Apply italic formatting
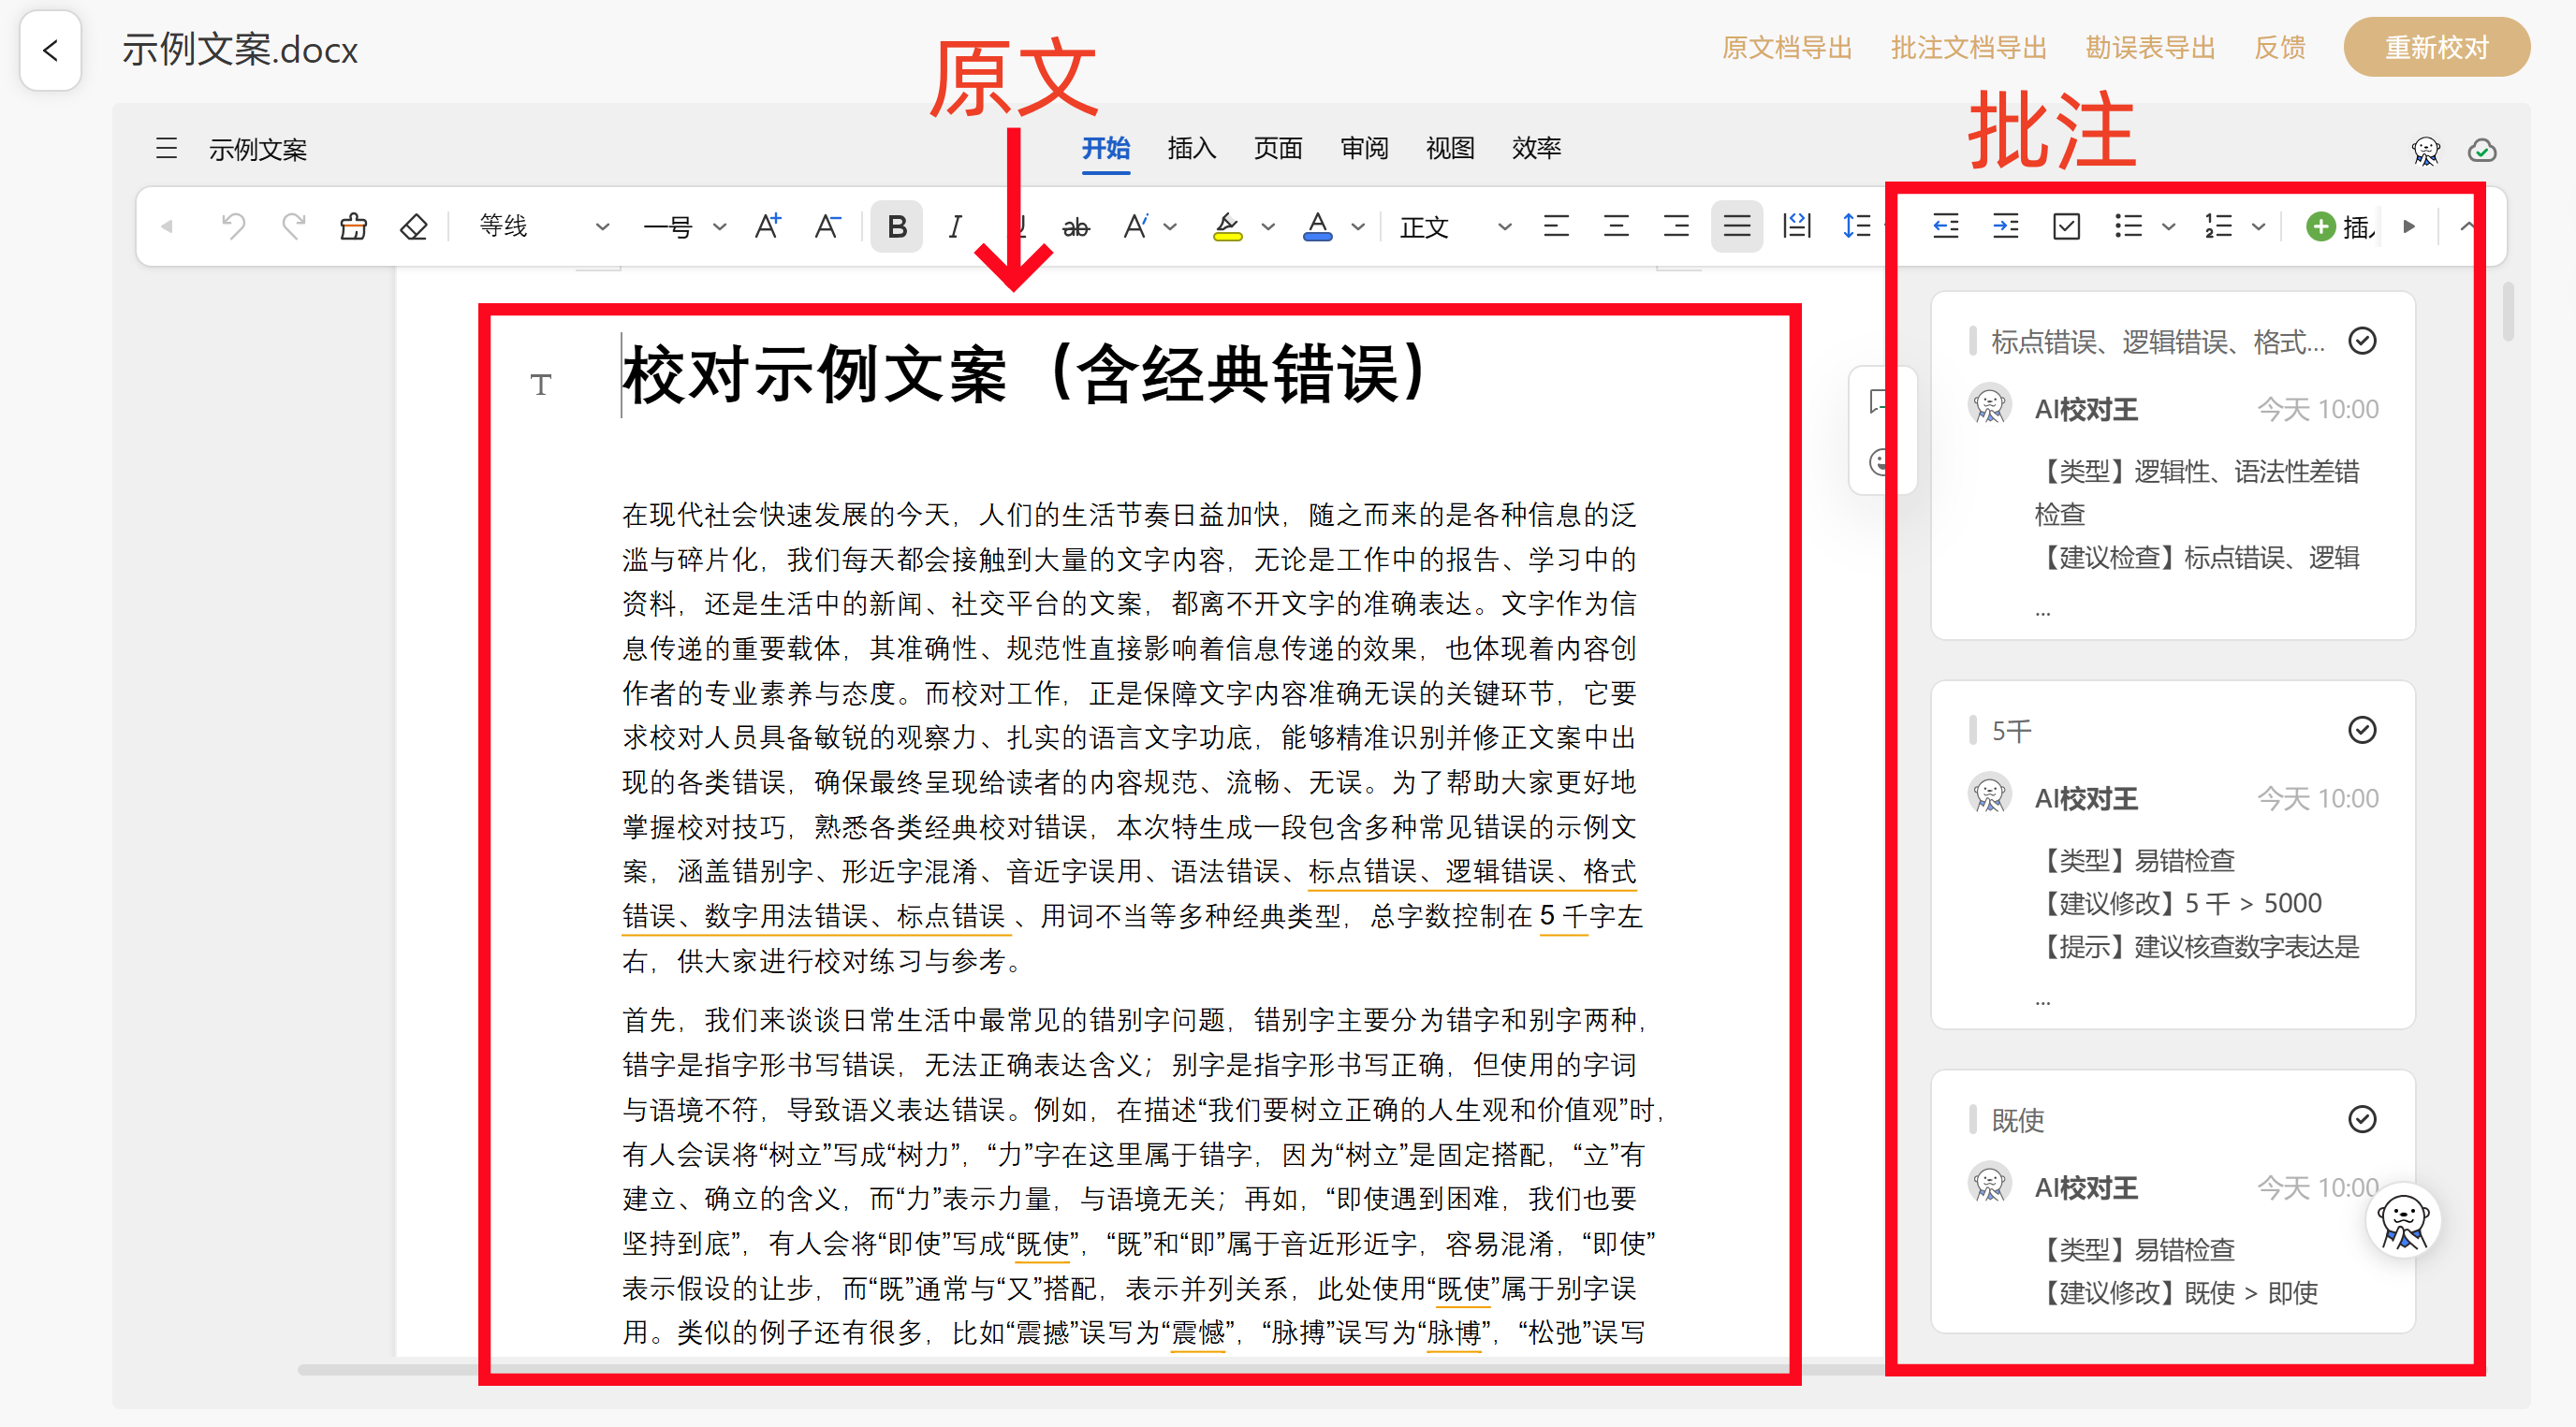The image size is (2576, 1427). tap(955, 227)
